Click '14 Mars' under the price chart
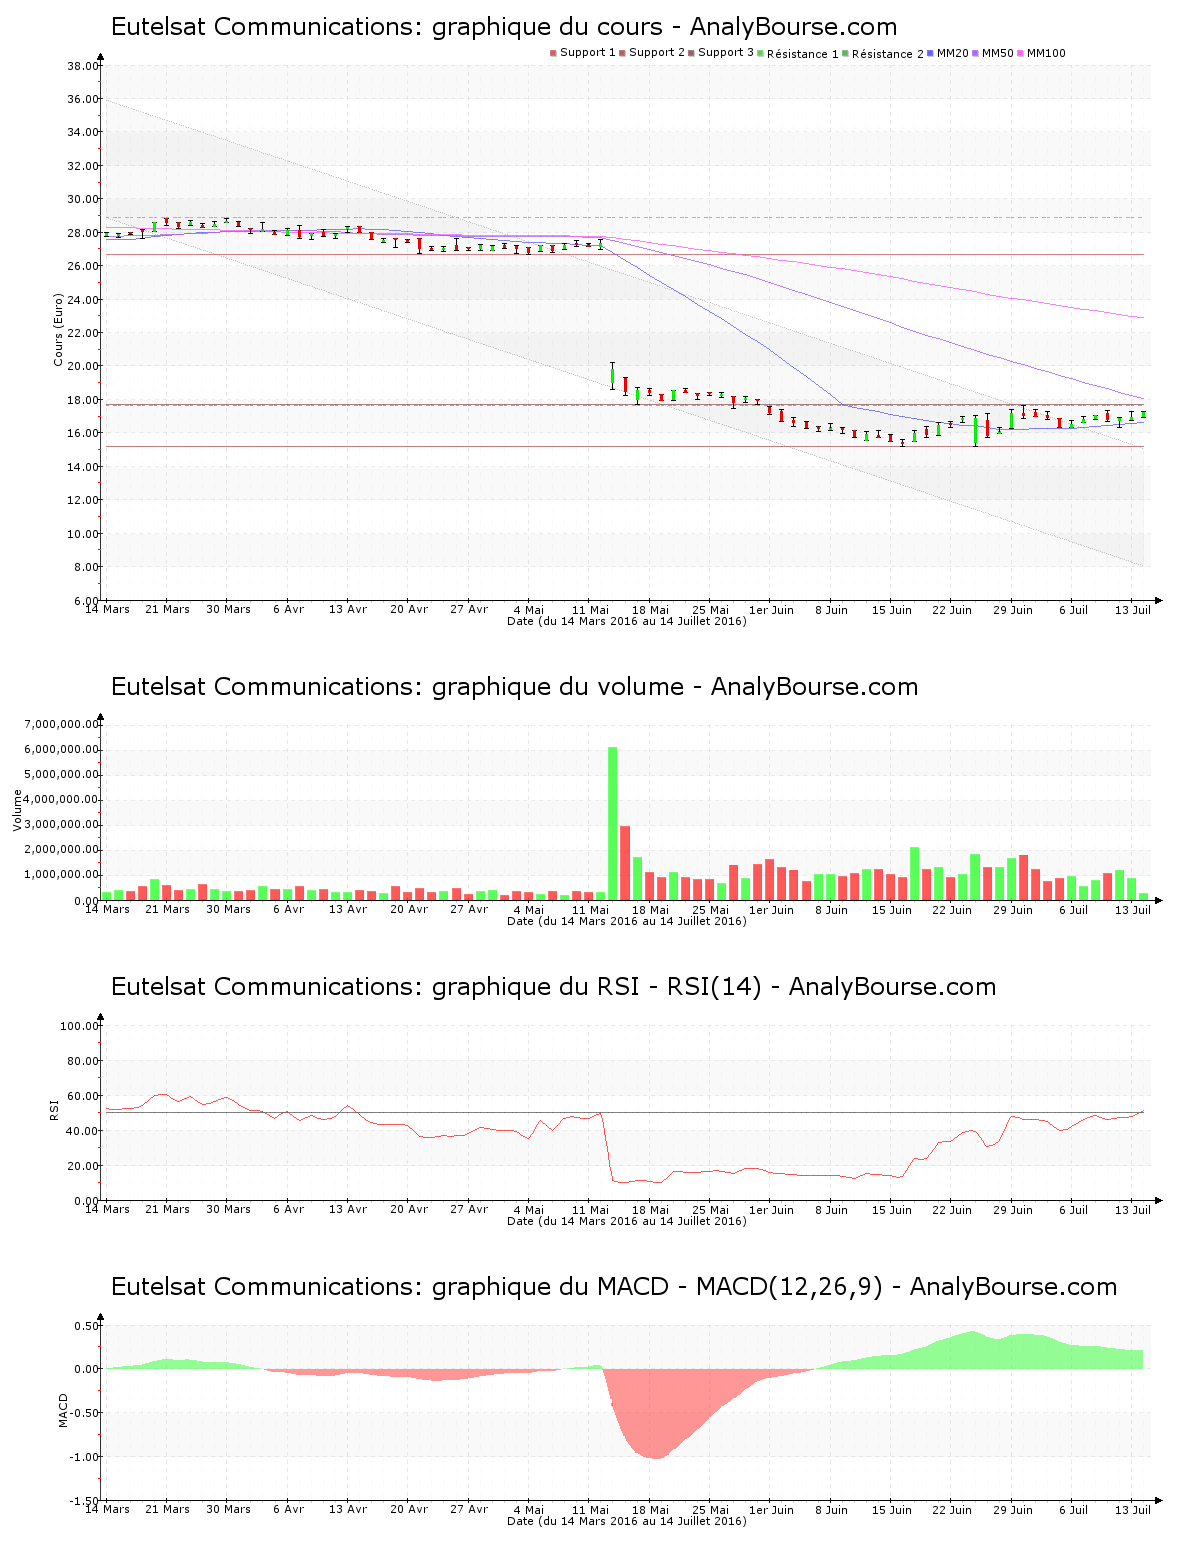Screen dimensions: 1200x1550 click(107, 610)
